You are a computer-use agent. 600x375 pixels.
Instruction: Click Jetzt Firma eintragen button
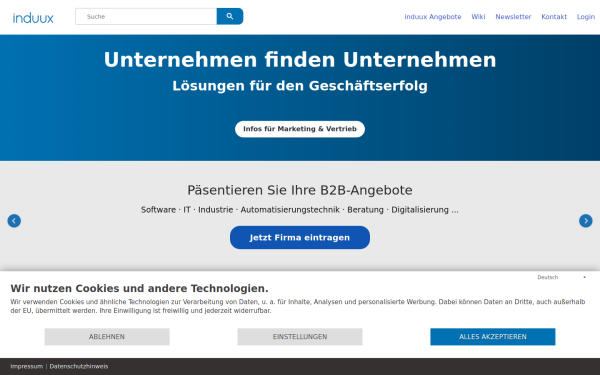coord(300,238)
